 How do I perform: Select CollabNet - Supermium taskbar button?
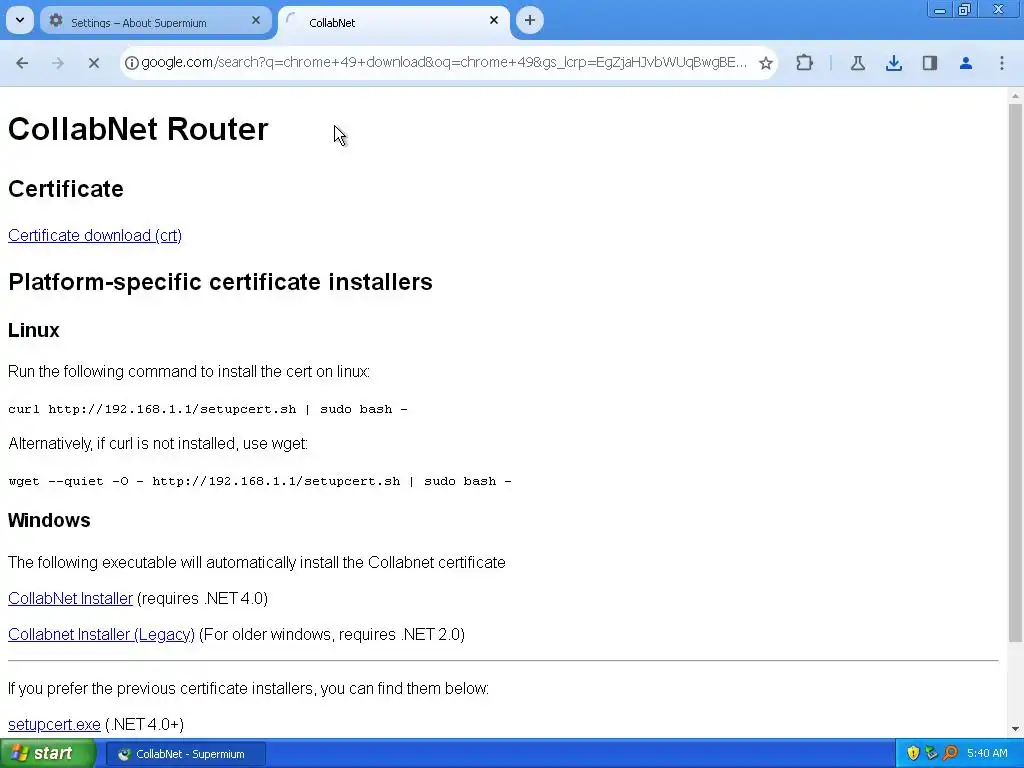[x=185, y=754]
